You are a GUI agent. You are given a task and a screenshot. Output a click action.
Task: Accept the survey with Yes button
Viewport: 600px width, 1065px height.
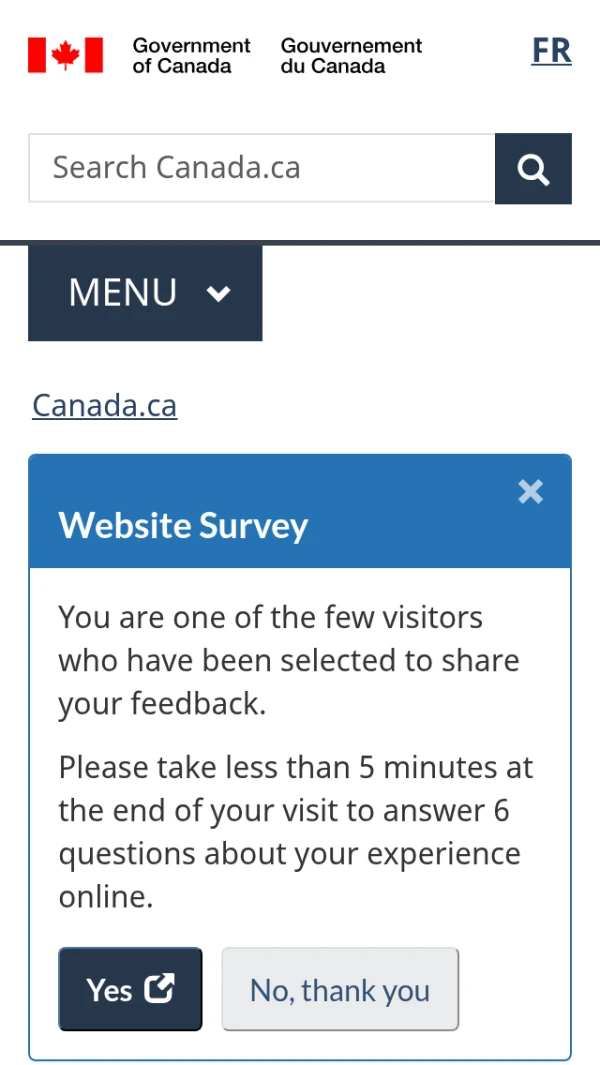click(x=130, y=989)
